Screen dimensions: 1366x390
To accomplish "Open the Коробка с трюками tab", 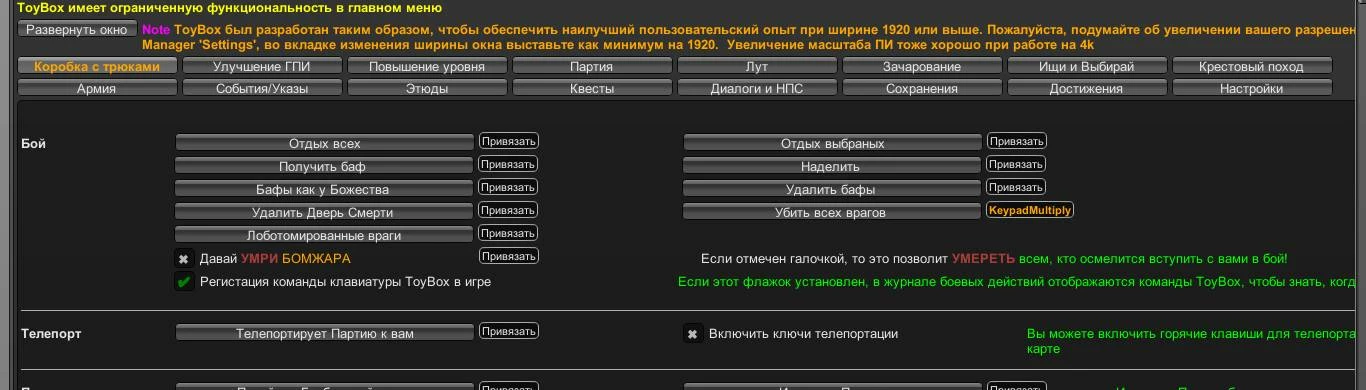I will tap(96, 66).
